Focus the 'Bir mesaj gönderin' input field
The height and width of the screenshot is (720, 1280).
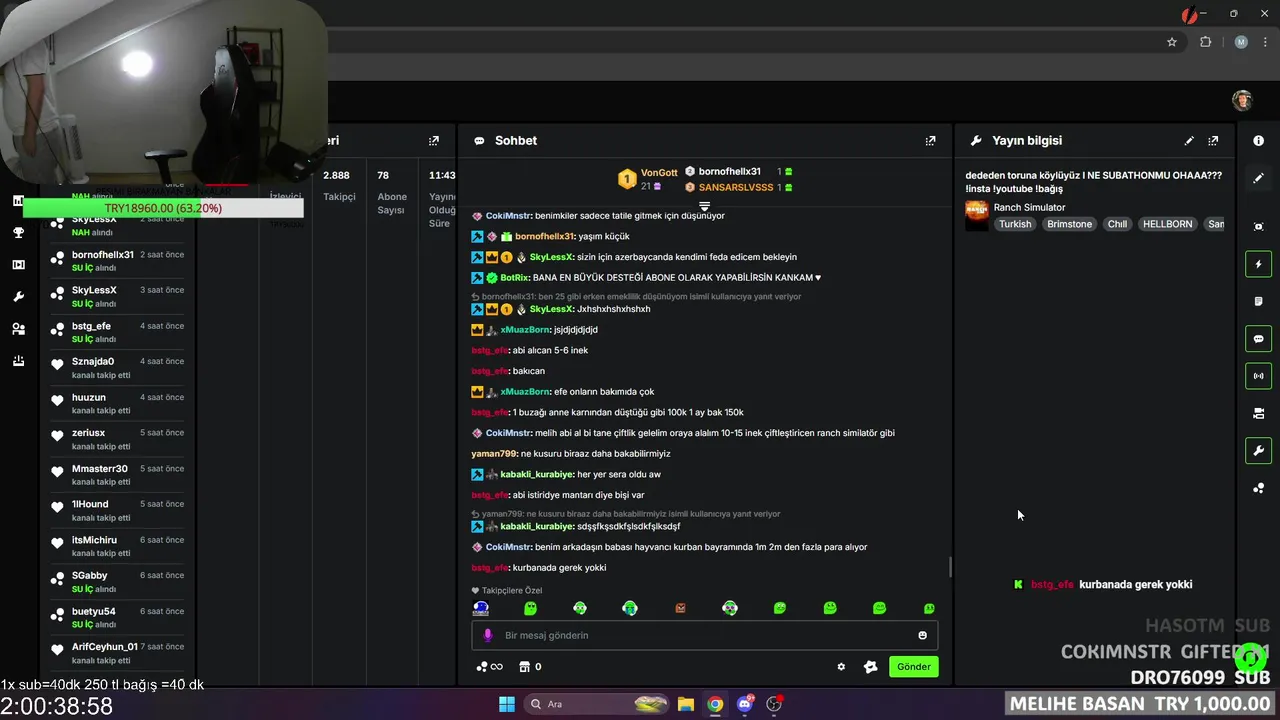pos(705,635)
